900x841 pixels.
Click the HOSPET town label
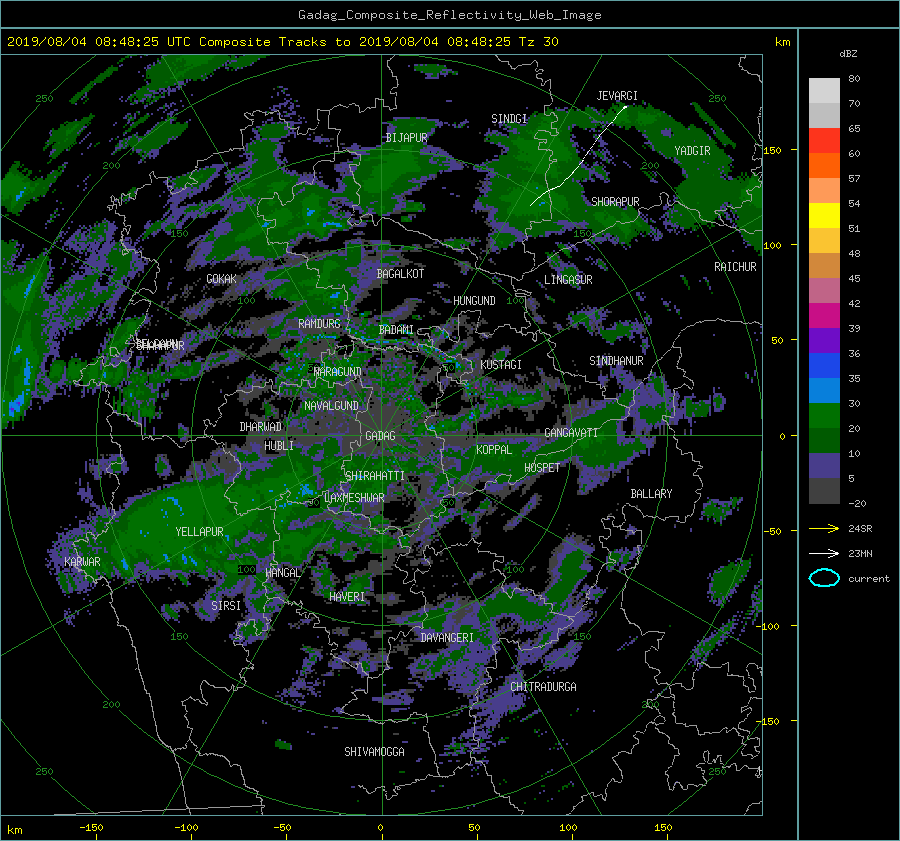tap(542, 468)
